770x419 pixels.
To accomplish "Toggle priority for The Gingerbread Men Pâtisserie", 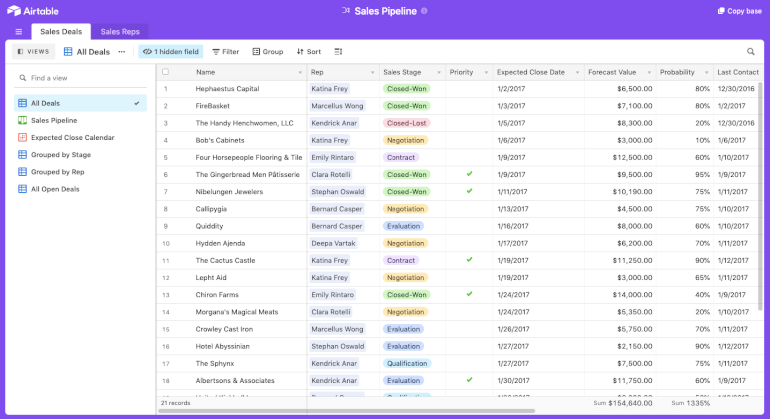I will coord(469,174).
